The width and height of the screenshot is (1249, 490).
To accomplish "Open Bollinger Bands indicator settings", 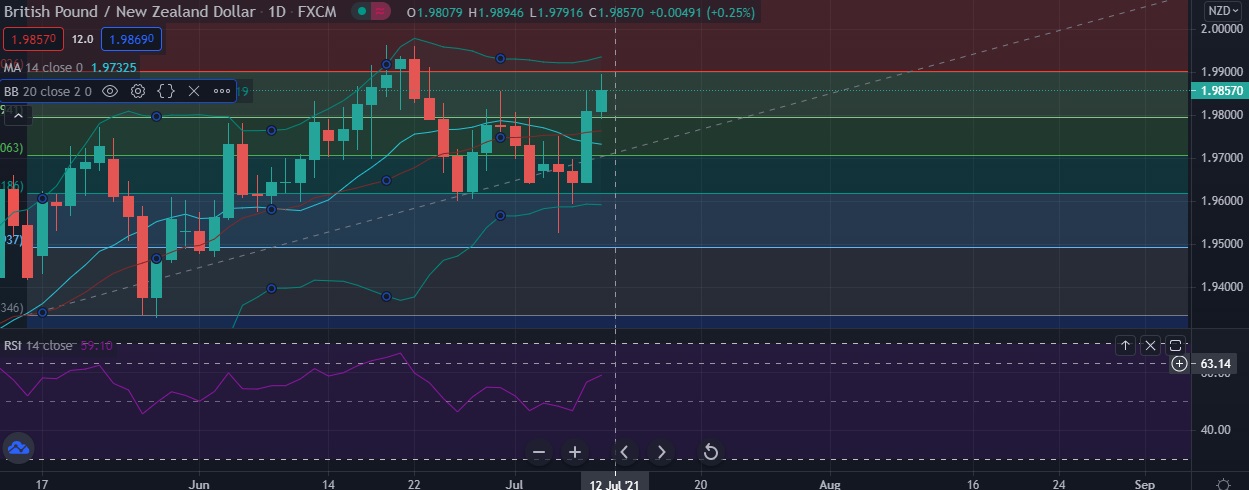I will point(138,91).
